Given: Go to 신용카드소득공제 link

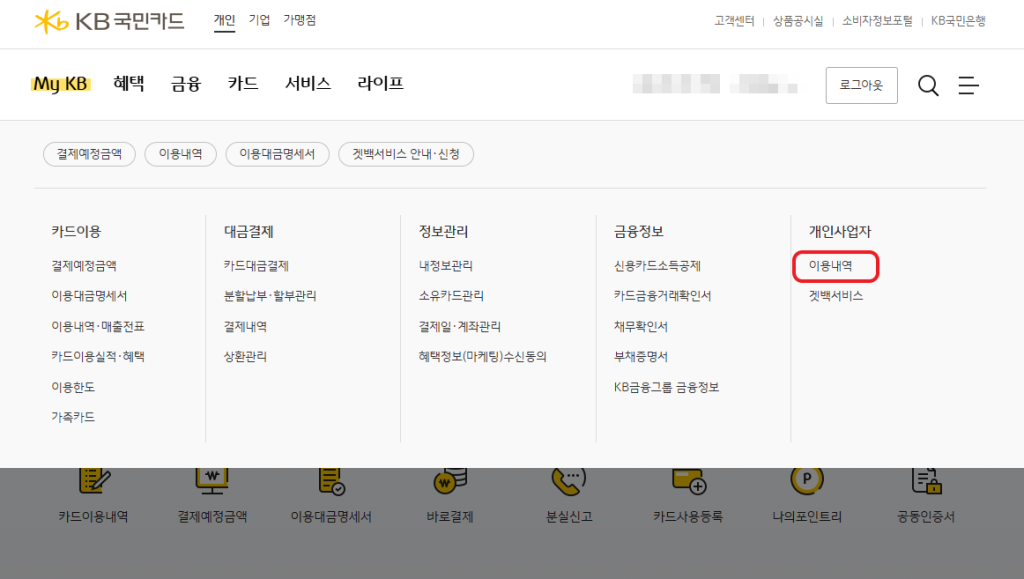Looking at the screenshot, I should (657, 266).
